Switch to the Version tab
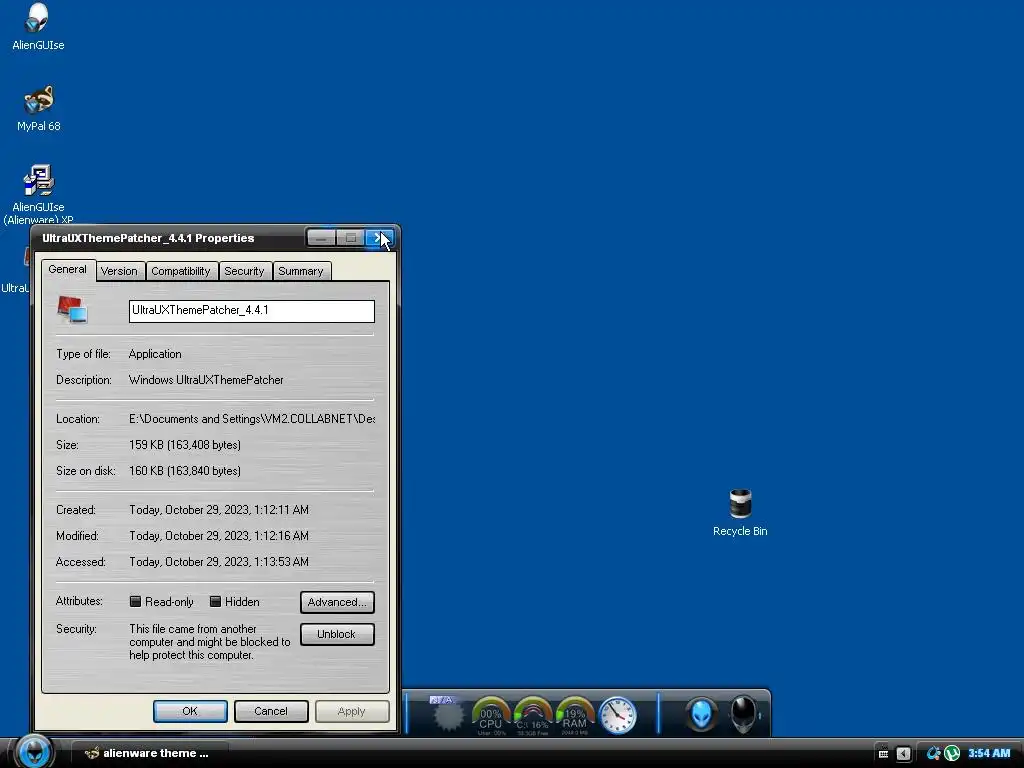 (x=119, y=271)
